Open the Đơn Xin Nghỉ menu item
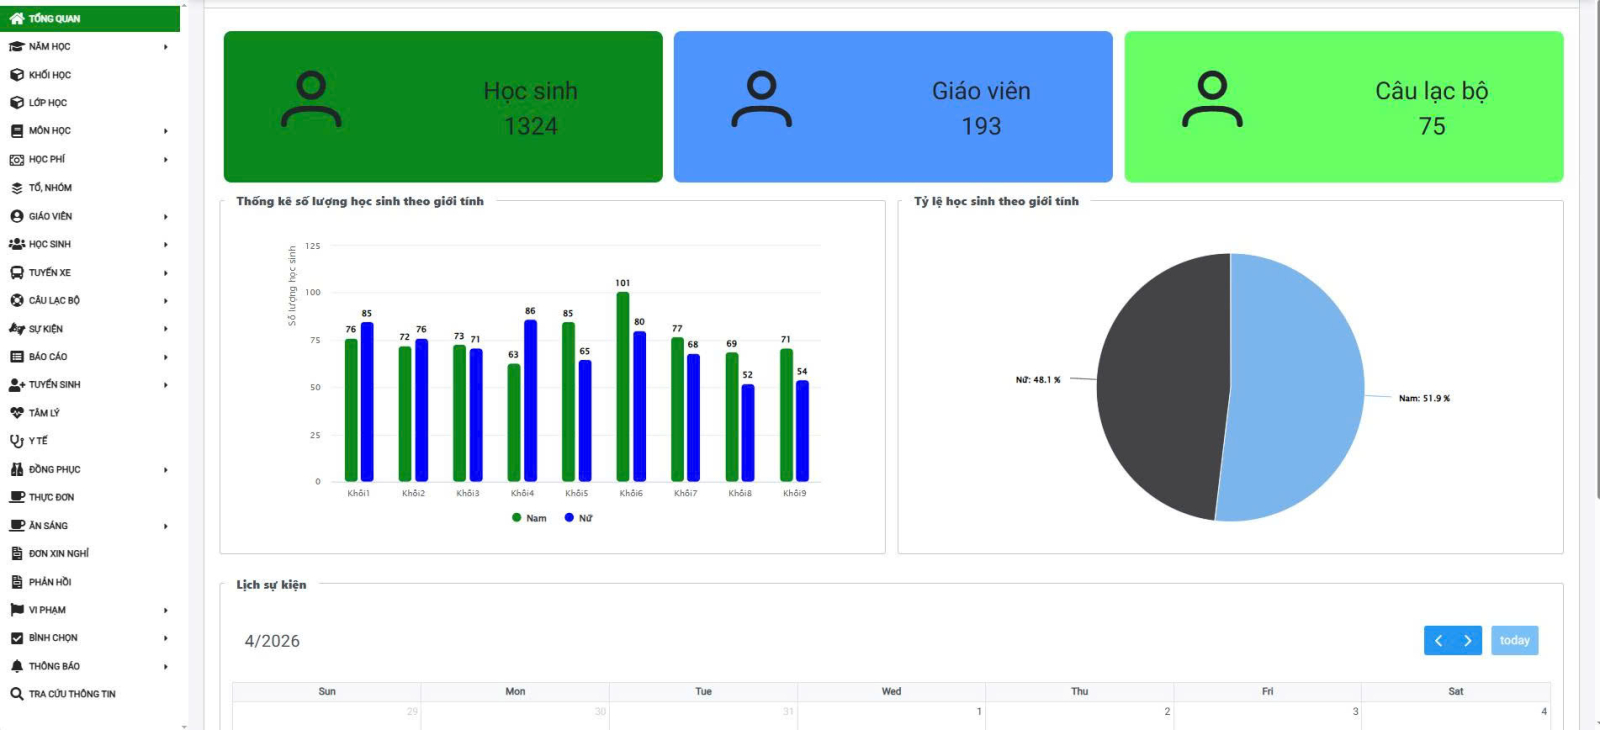The height and width of the screenshot is (730, 1600). pos(58,554)
